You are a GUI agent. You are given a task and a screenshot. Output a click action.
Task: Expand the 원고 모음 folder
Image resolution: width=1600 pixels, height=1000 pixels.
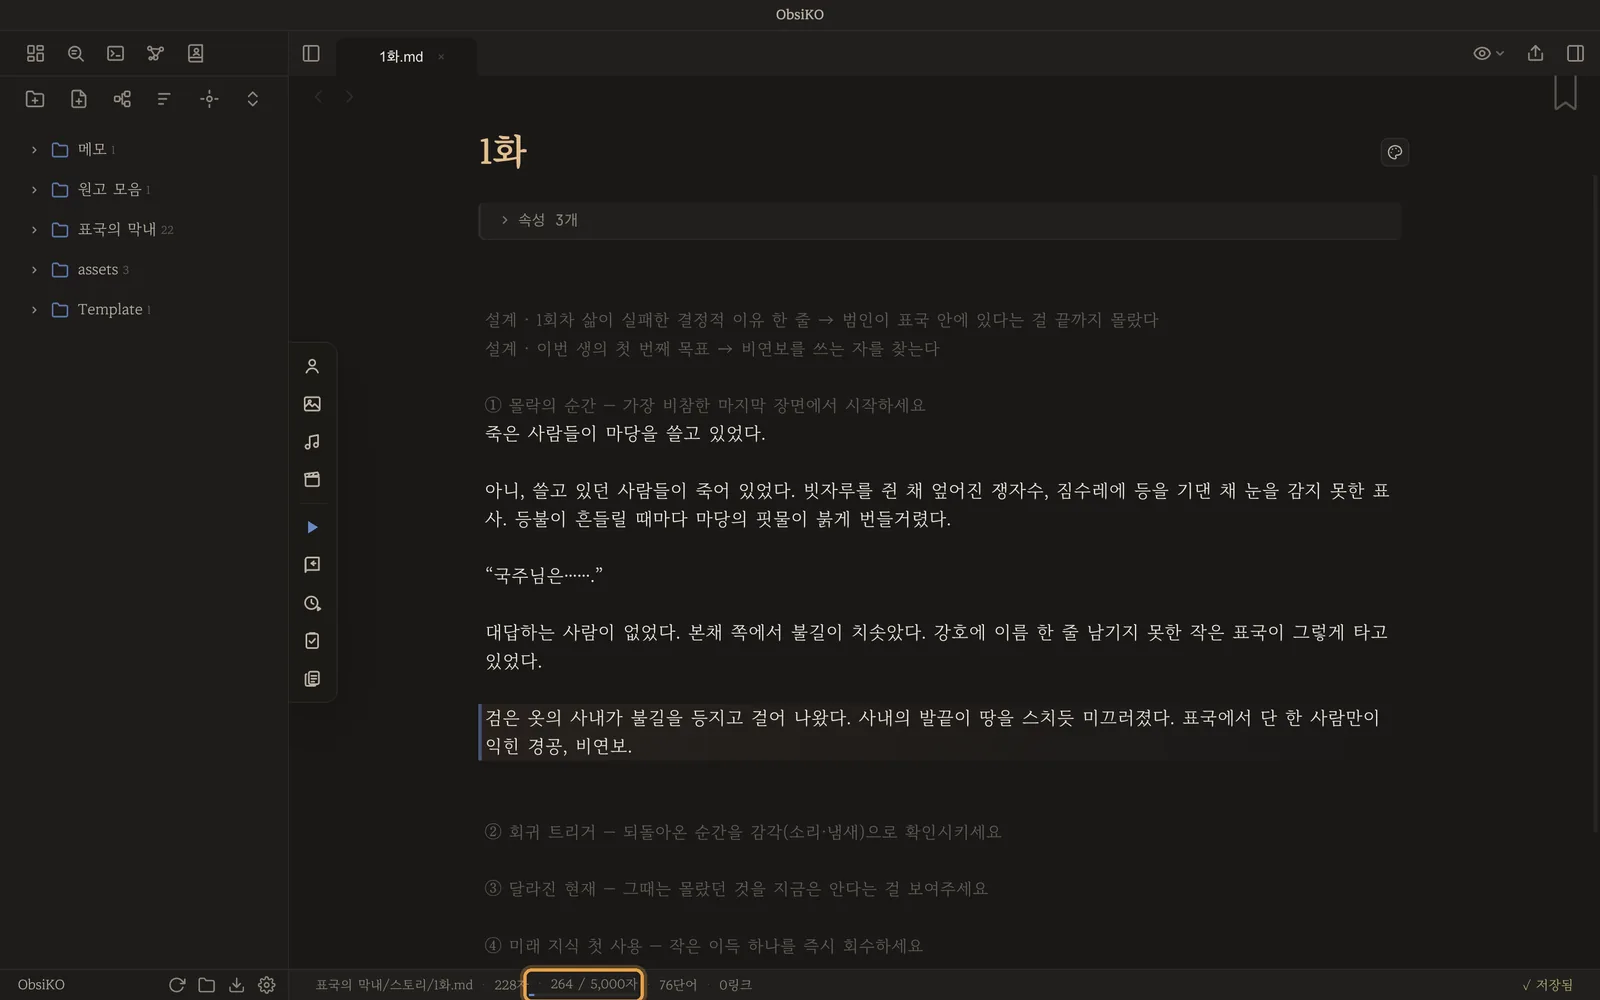pos(34,190)
